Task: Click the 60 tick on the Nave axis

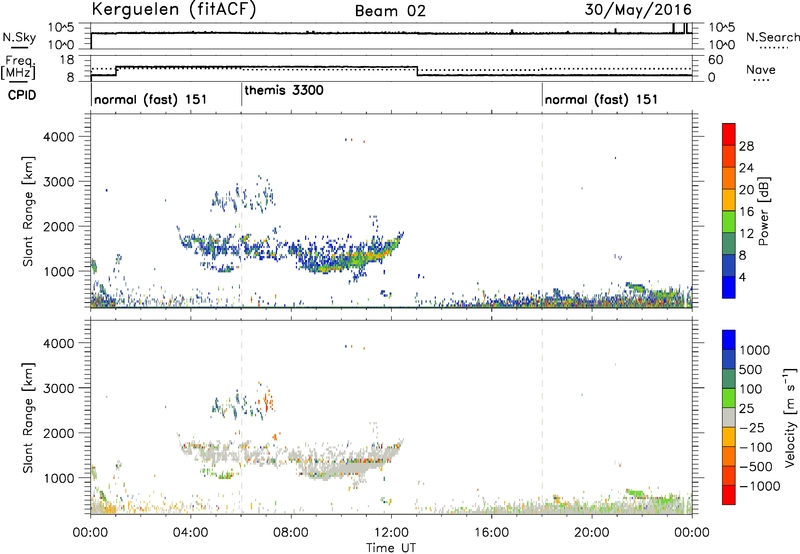Action: tap(716, 60)
